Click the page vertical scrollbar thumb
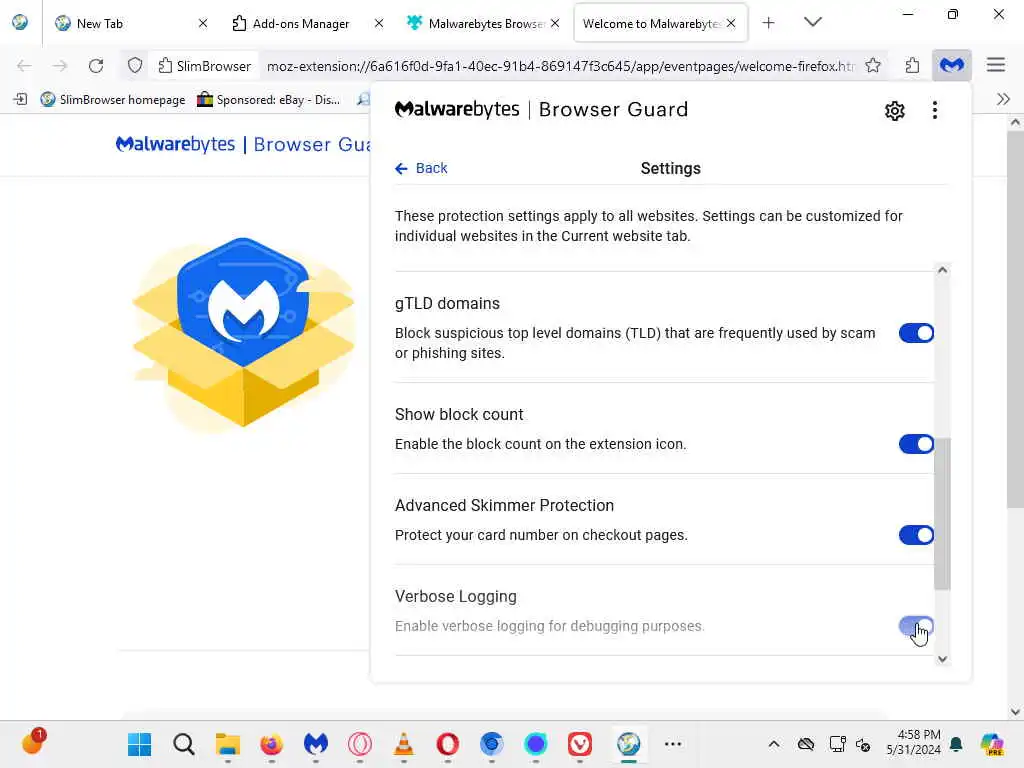 tap(1014, 319)
